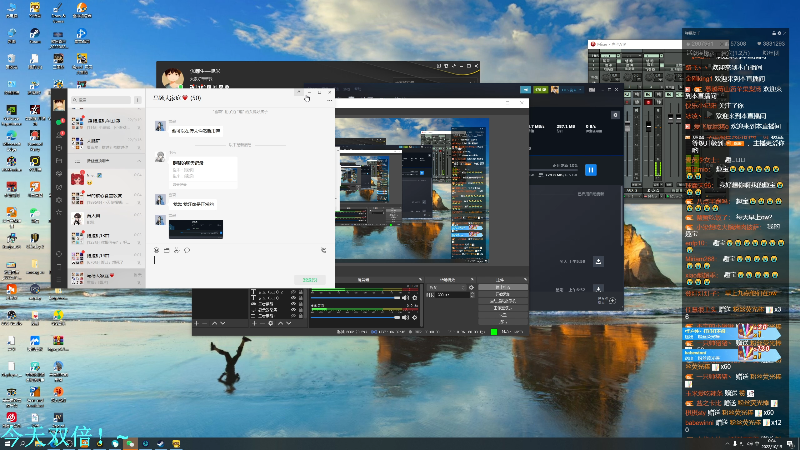Screen dimensions: 800x450
Task: Hide the topmost text source in OBS
Action: click(x=293, y=292)
